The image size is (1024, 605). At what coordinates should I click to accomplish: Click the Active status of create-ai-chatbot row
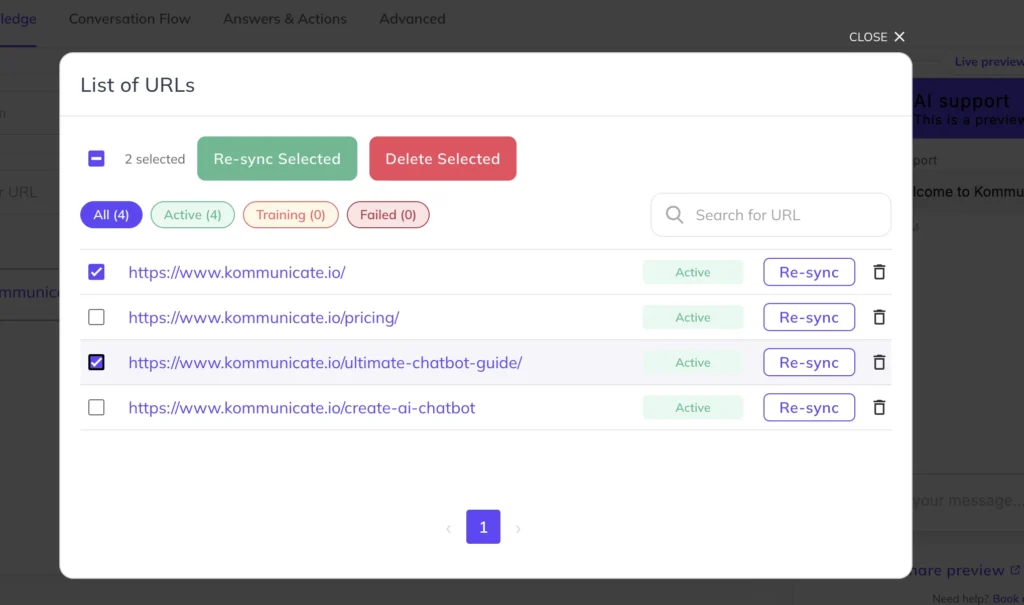point(693,407)
